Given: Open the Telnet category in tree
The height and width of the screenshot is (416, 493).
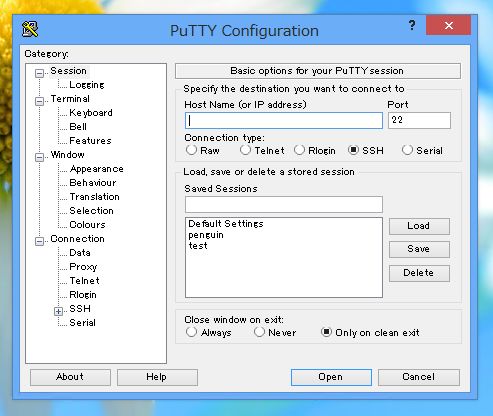Looking at the screenshot, I should pos(84,281).
